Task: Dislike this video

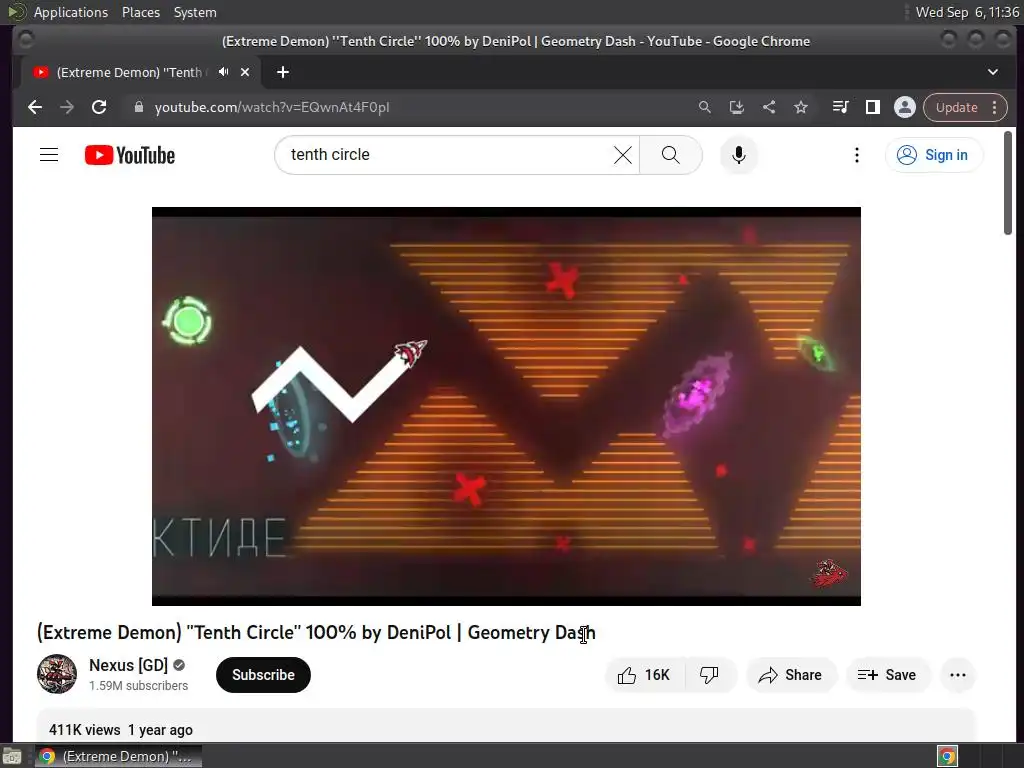Action: pos(710,675)
